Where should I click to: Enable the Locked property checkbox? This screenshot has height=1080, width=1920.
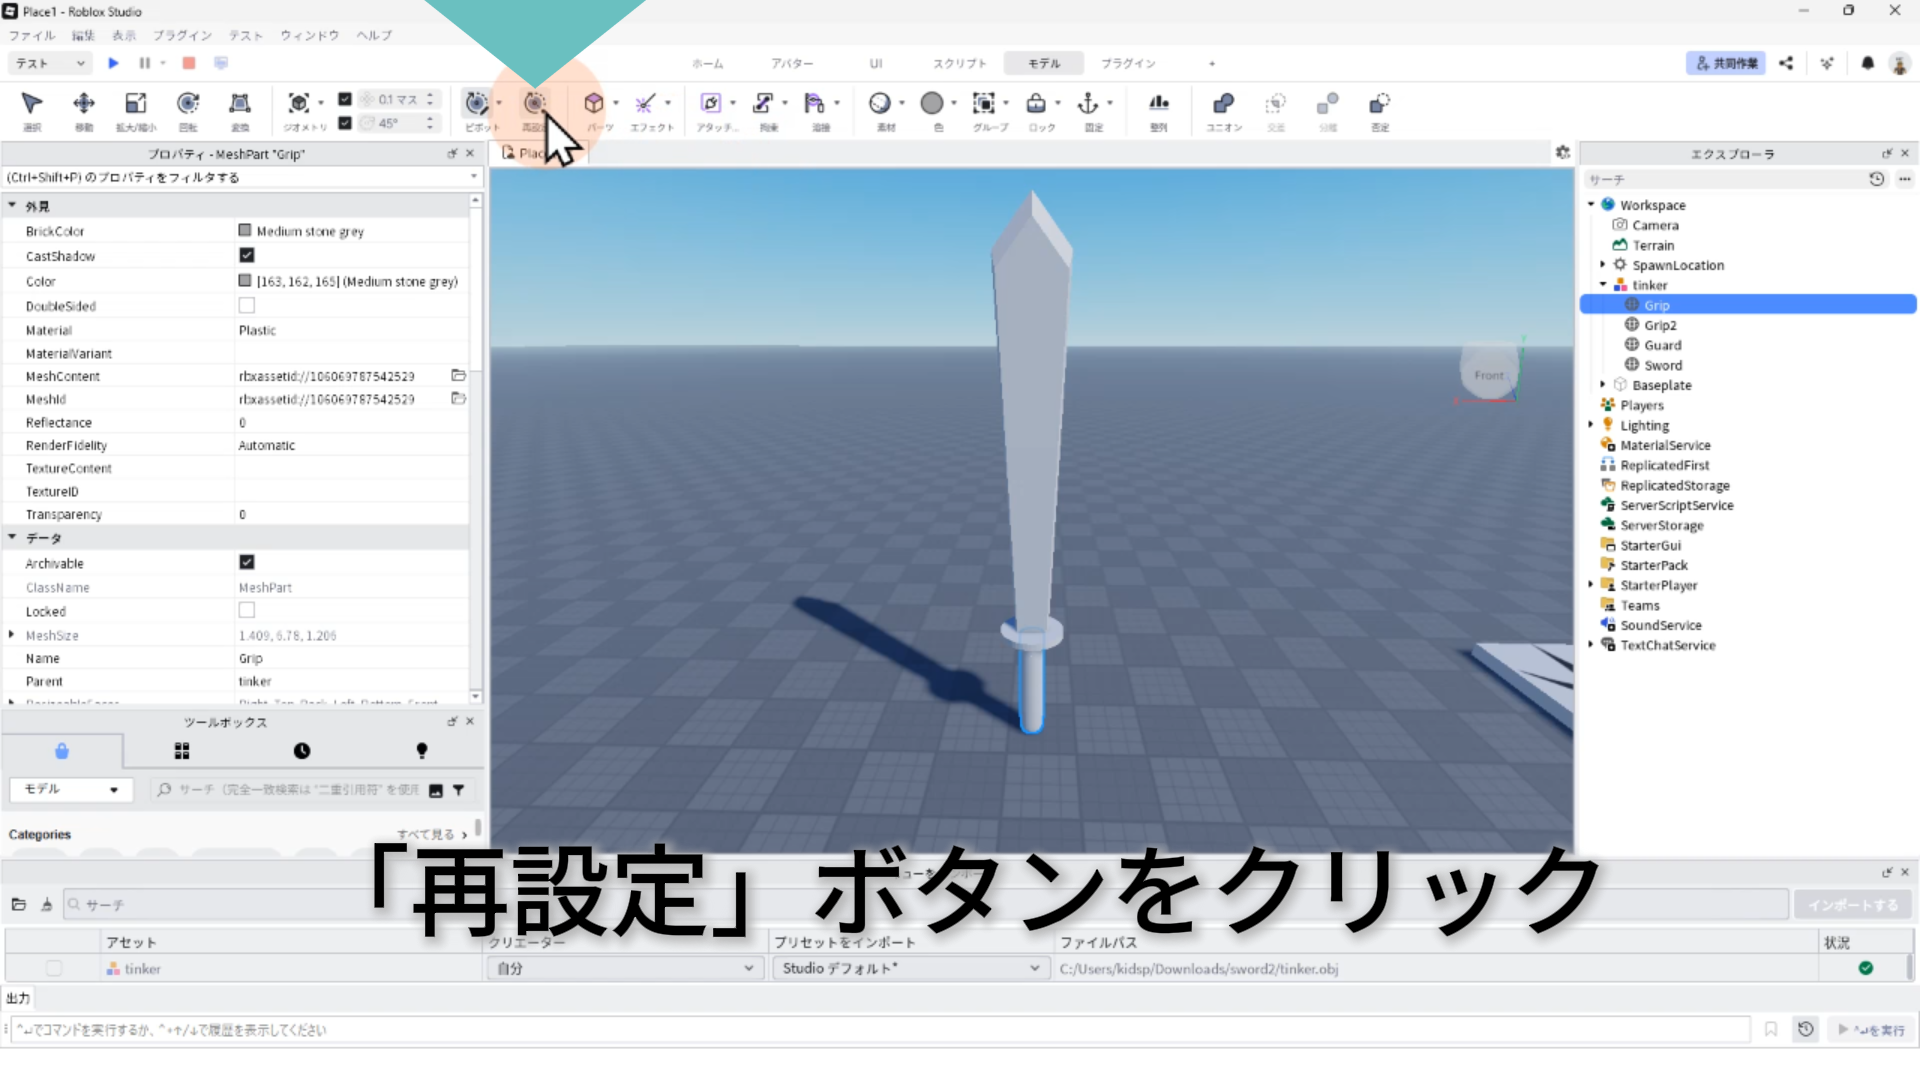[x=247, y=611]
